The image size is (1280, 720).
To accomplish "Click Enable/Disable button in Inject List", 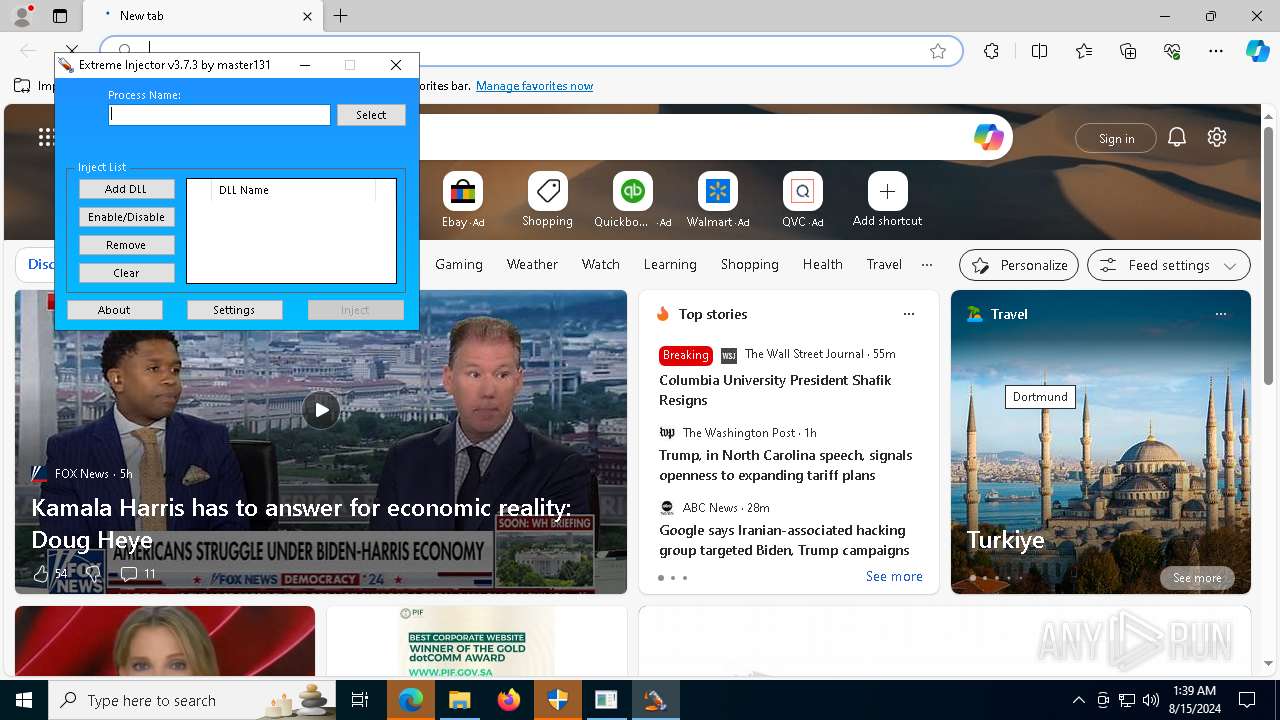I will (x=126, y=217).
